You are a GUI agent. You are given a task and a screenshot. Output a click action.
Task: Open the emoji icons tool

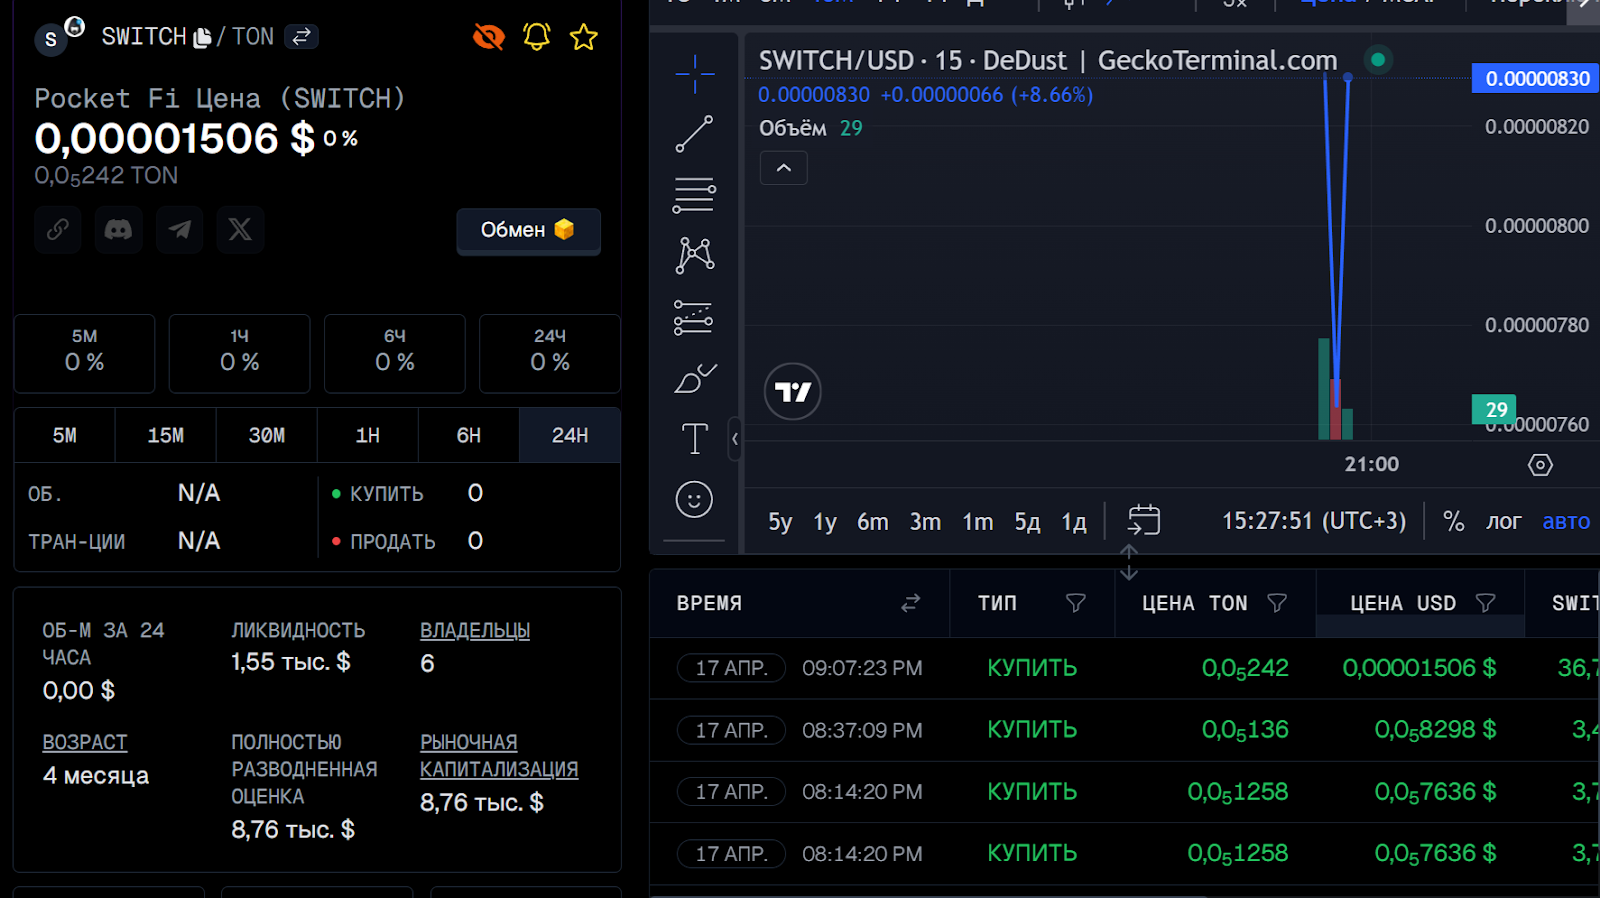(x=694, y=499)
